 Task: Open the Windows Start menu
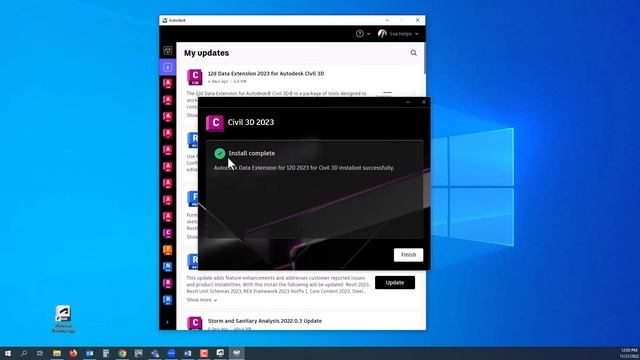click(x=8, y=353)
